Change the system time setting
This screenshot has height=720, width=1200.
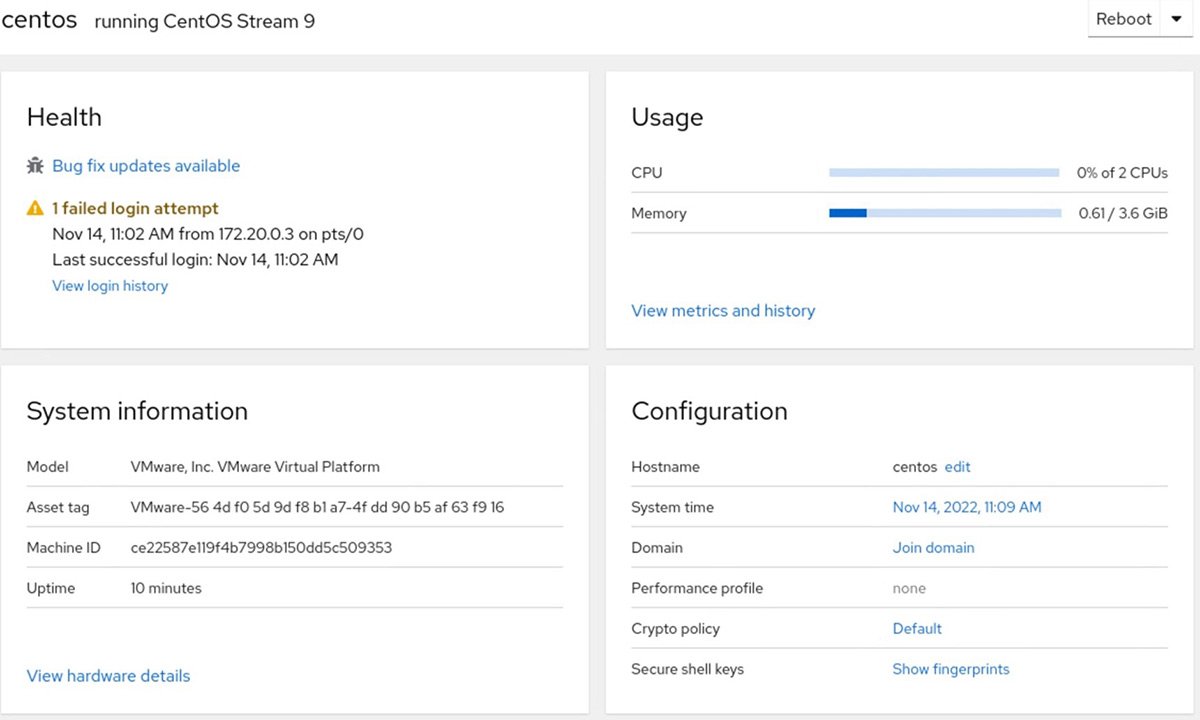tap(966, 507)
